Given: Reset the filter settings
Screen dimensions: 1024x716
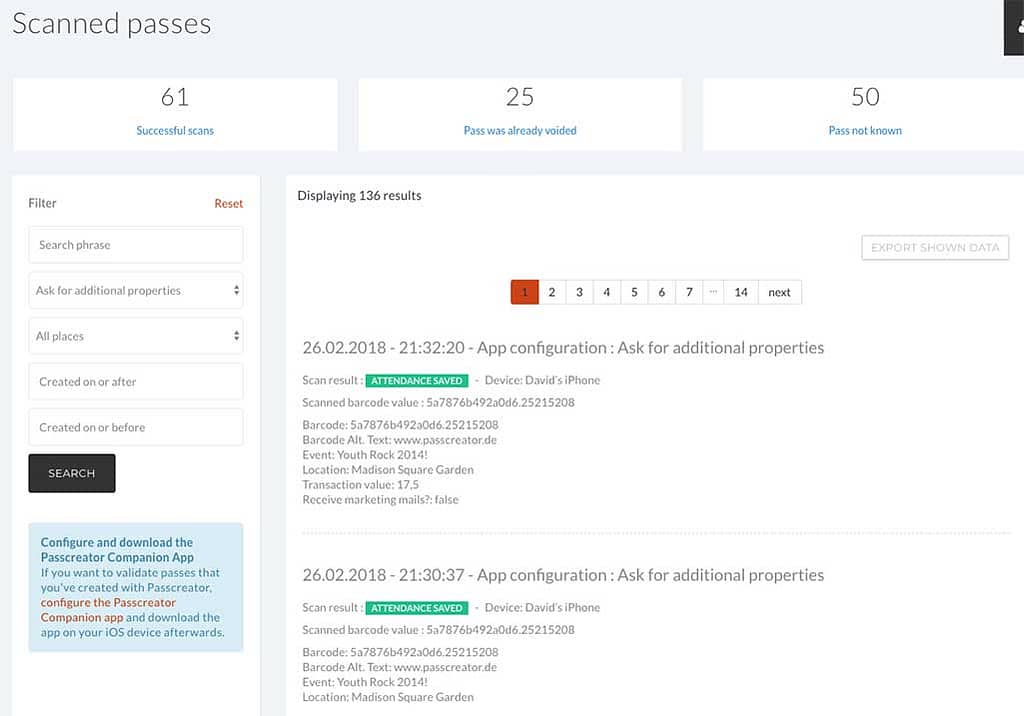Looking at the screenshot, I should (x=229, y=204).
